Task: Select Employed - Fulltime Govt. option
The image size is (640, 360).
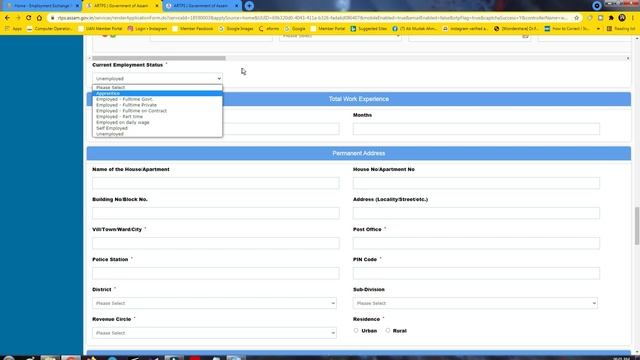Action: tap(157, 99)
